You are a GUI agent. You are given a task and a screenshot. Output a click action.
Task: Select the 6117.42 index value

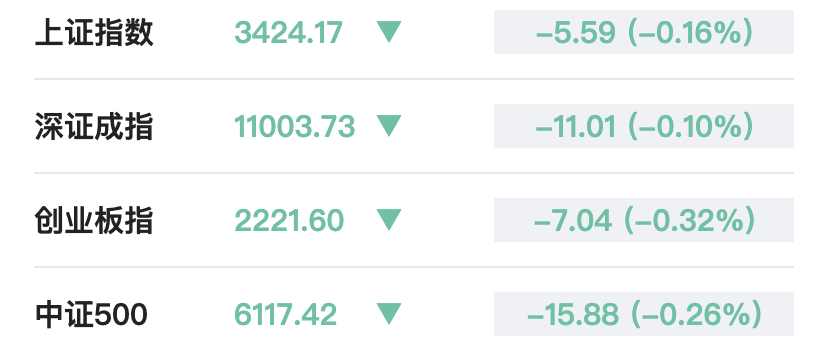coord(285,314)
